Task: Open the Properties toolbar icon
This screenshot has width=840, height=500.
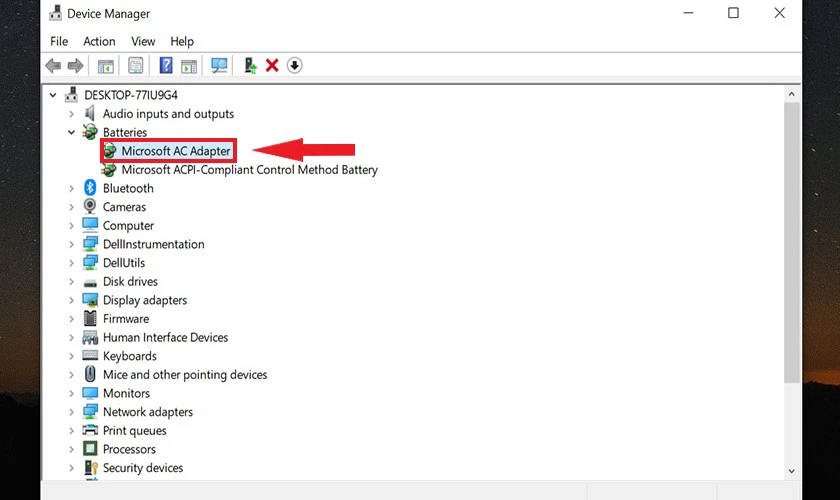Action: tap(136, 66)
